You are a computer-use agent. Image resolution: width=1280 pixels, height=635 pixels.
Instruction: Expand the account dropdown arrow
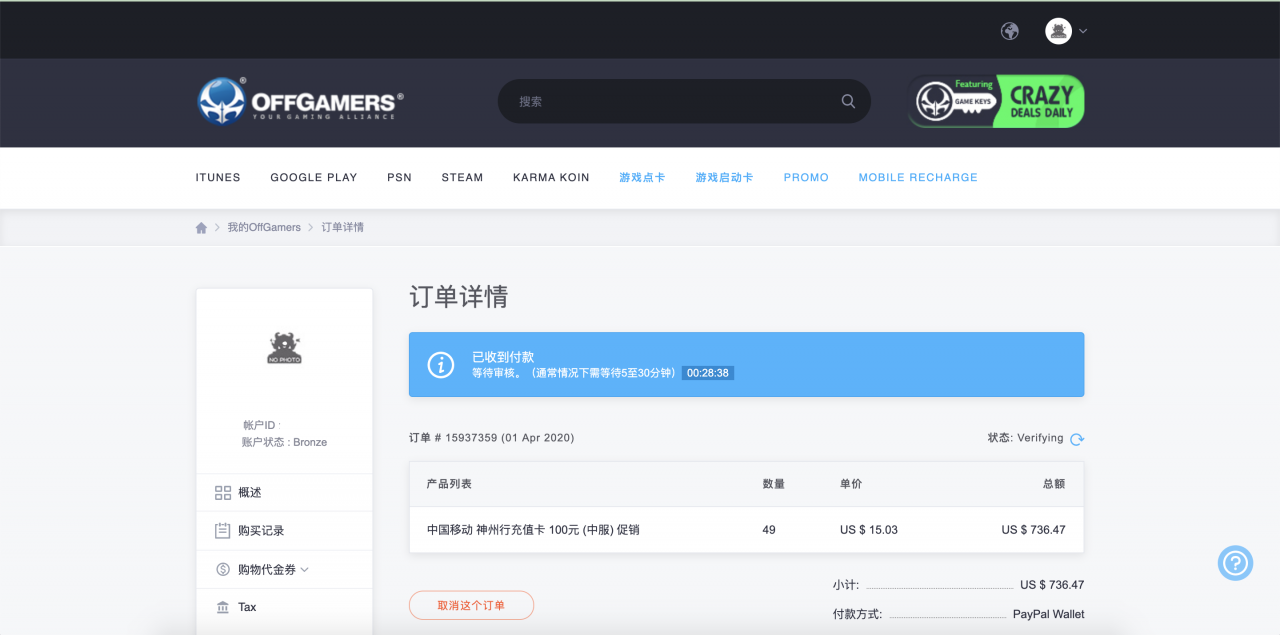(1083, 31)
